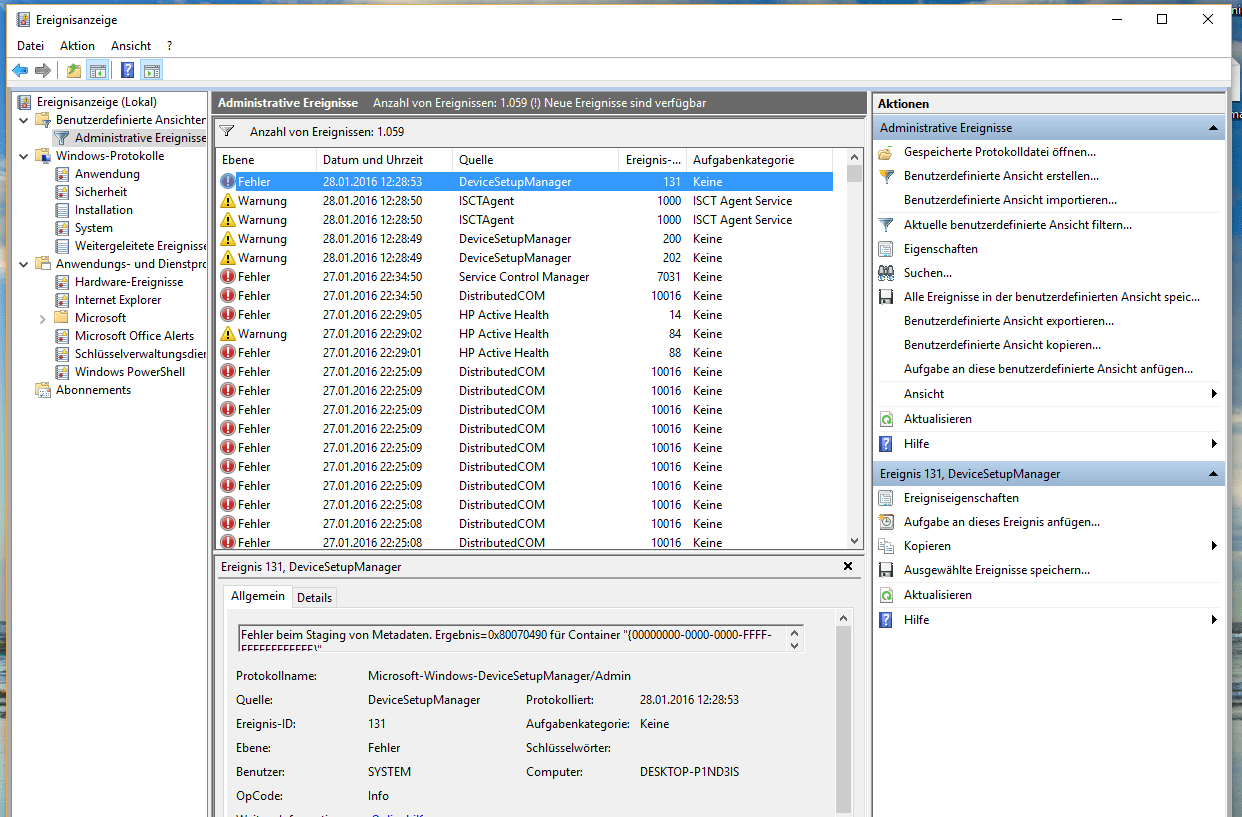Select Windows PowerShell log in tree
This screenshot has height=817, width=1242.
tap(130, 372)
